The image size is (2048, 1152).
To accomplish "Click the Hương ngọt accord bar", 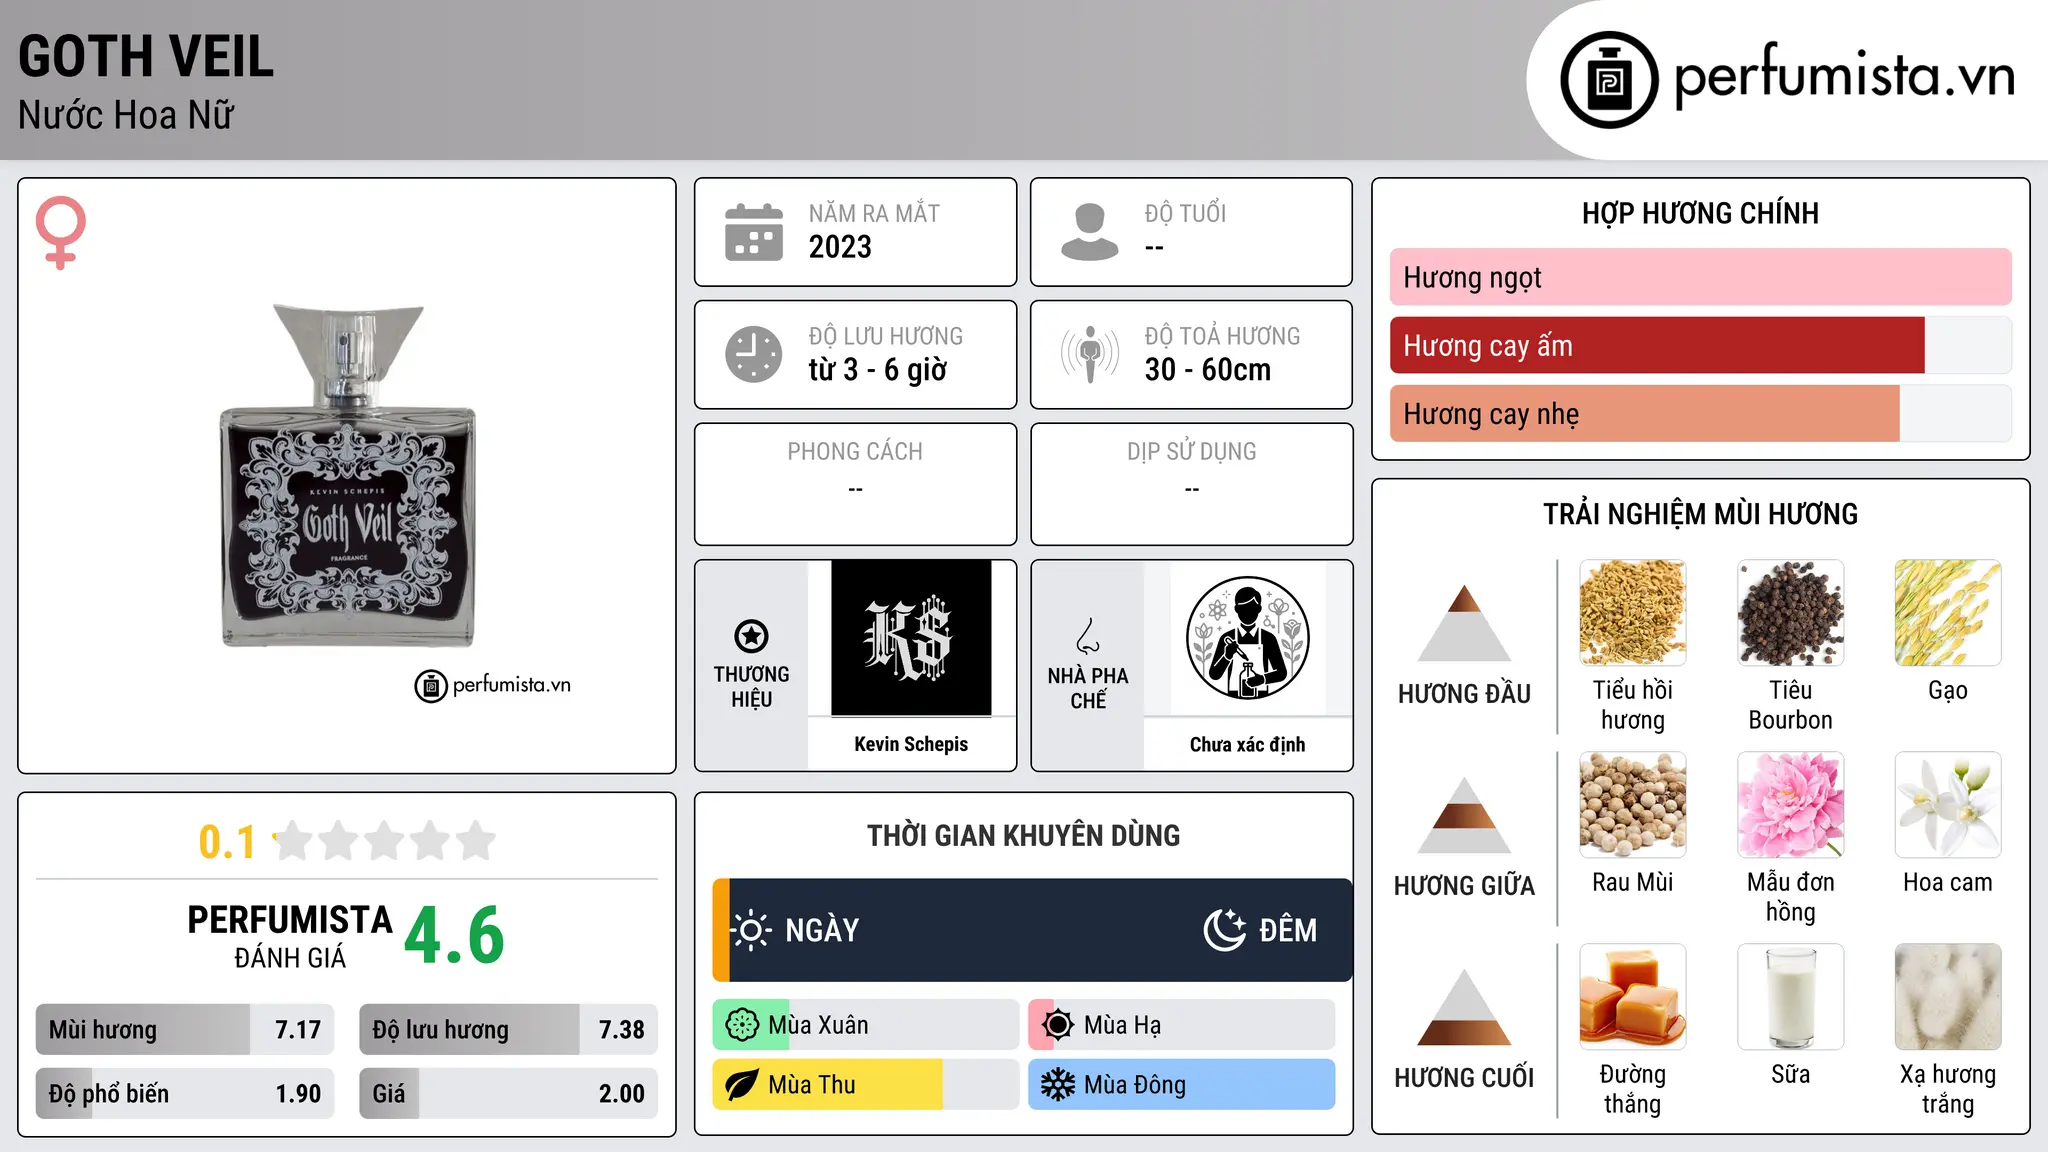I will (1700, 277).
